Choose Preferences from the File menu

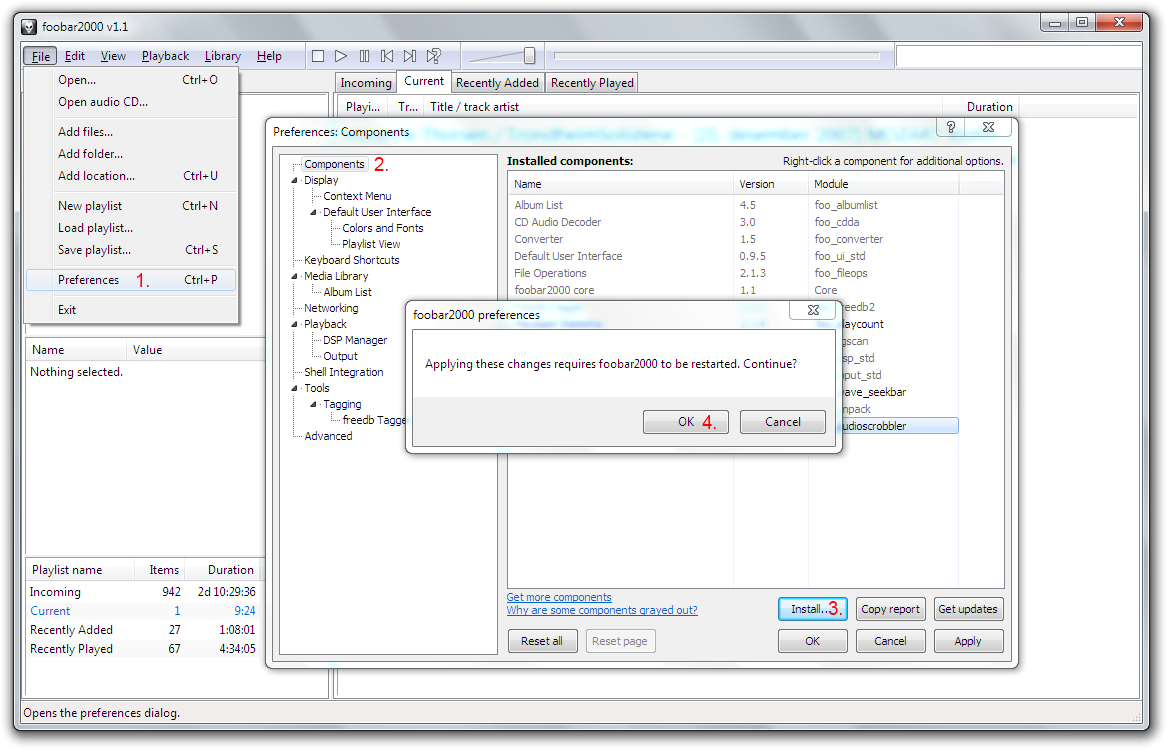tap(88, 280)
